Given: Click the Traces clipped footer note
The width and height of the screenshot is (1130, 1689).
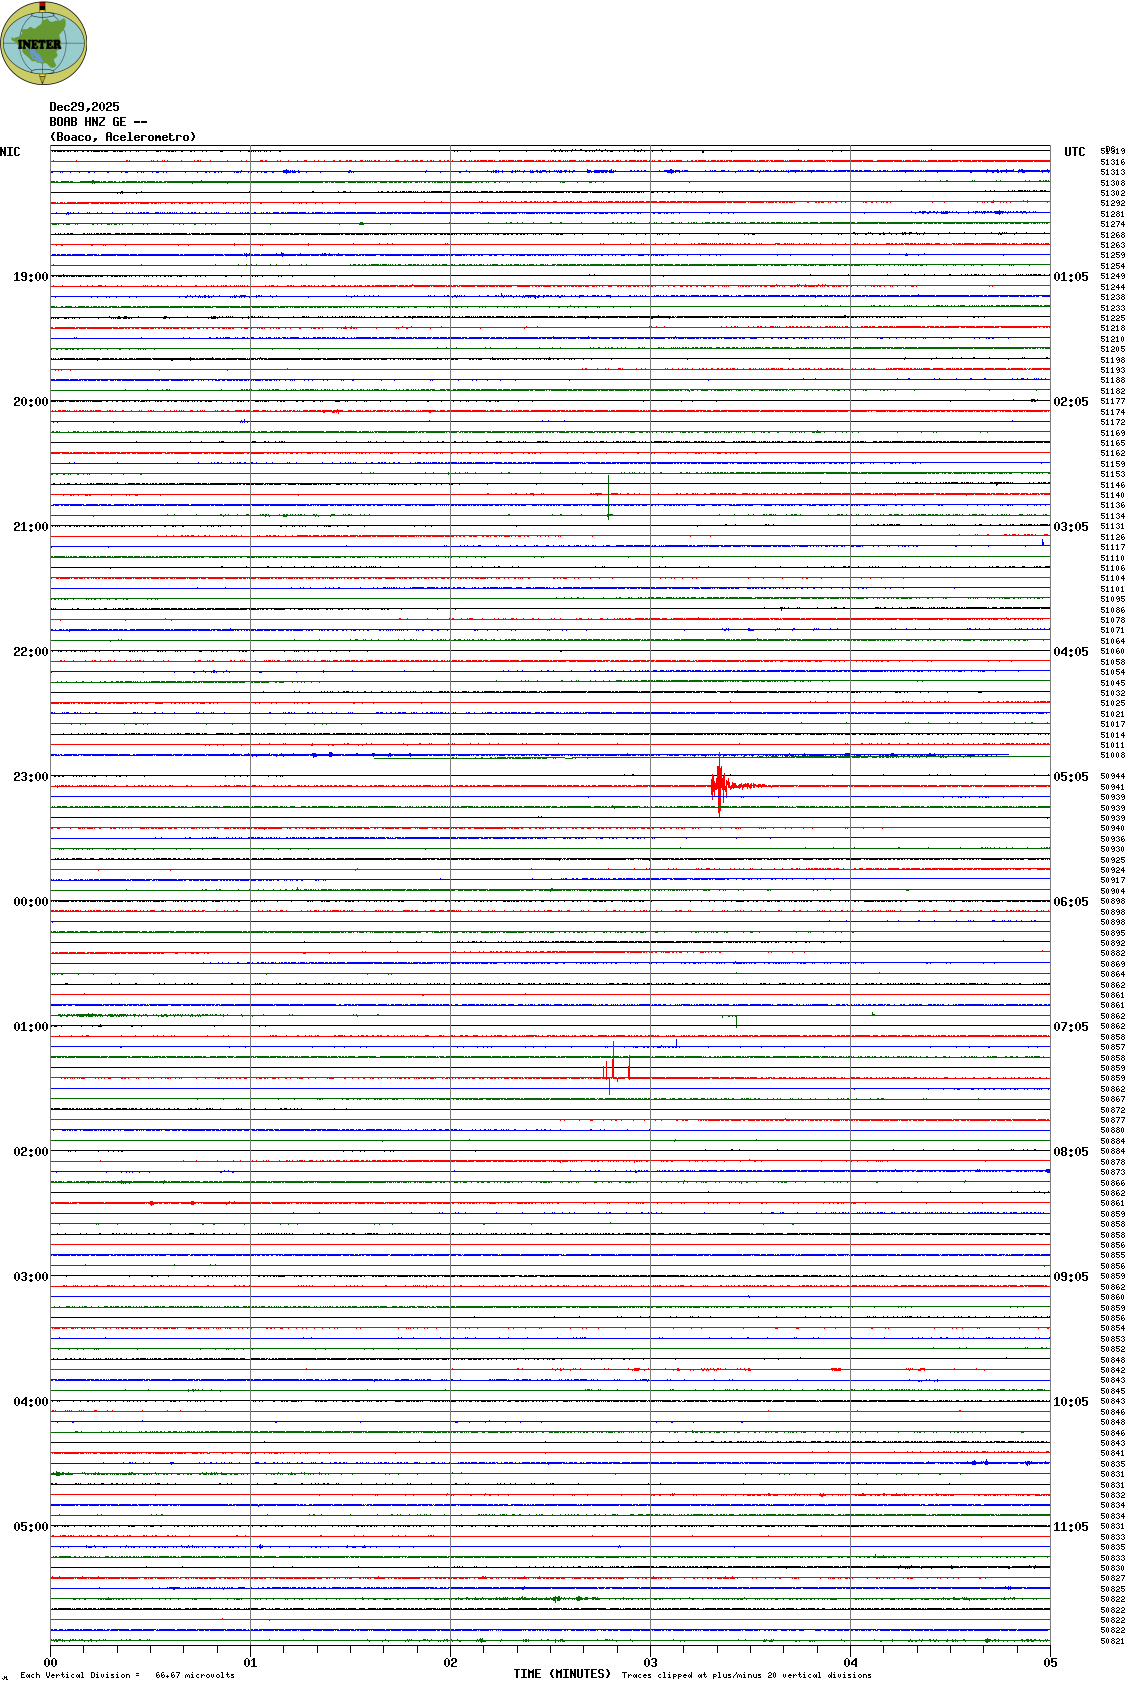Looking at the screenshot, I should (x=746, y=1675).
